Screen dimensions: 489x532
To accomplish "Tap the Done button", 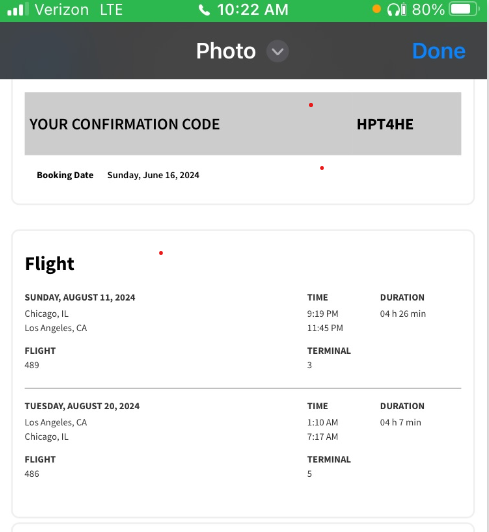I will coord(438,51).
